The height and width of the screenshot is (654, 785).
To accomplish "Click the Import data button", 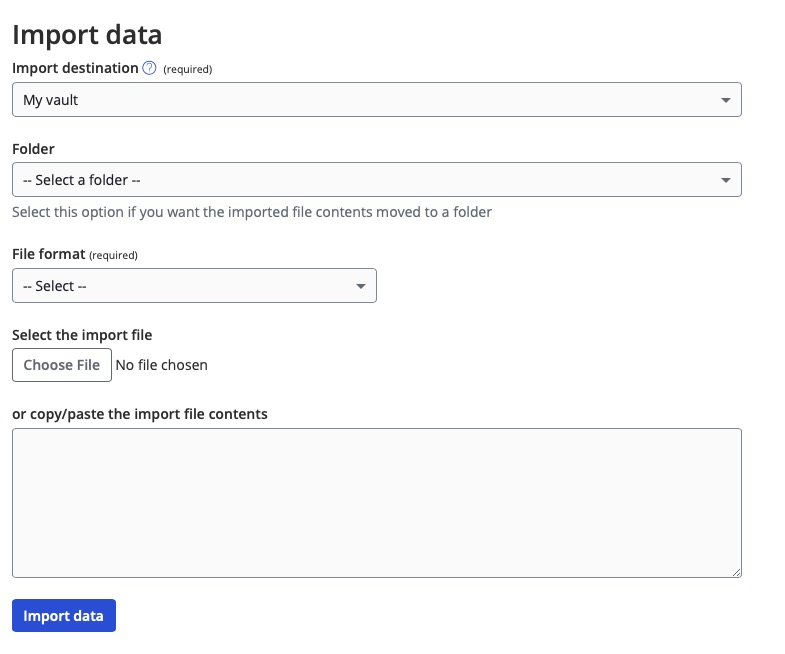I will tap(64, 616).
